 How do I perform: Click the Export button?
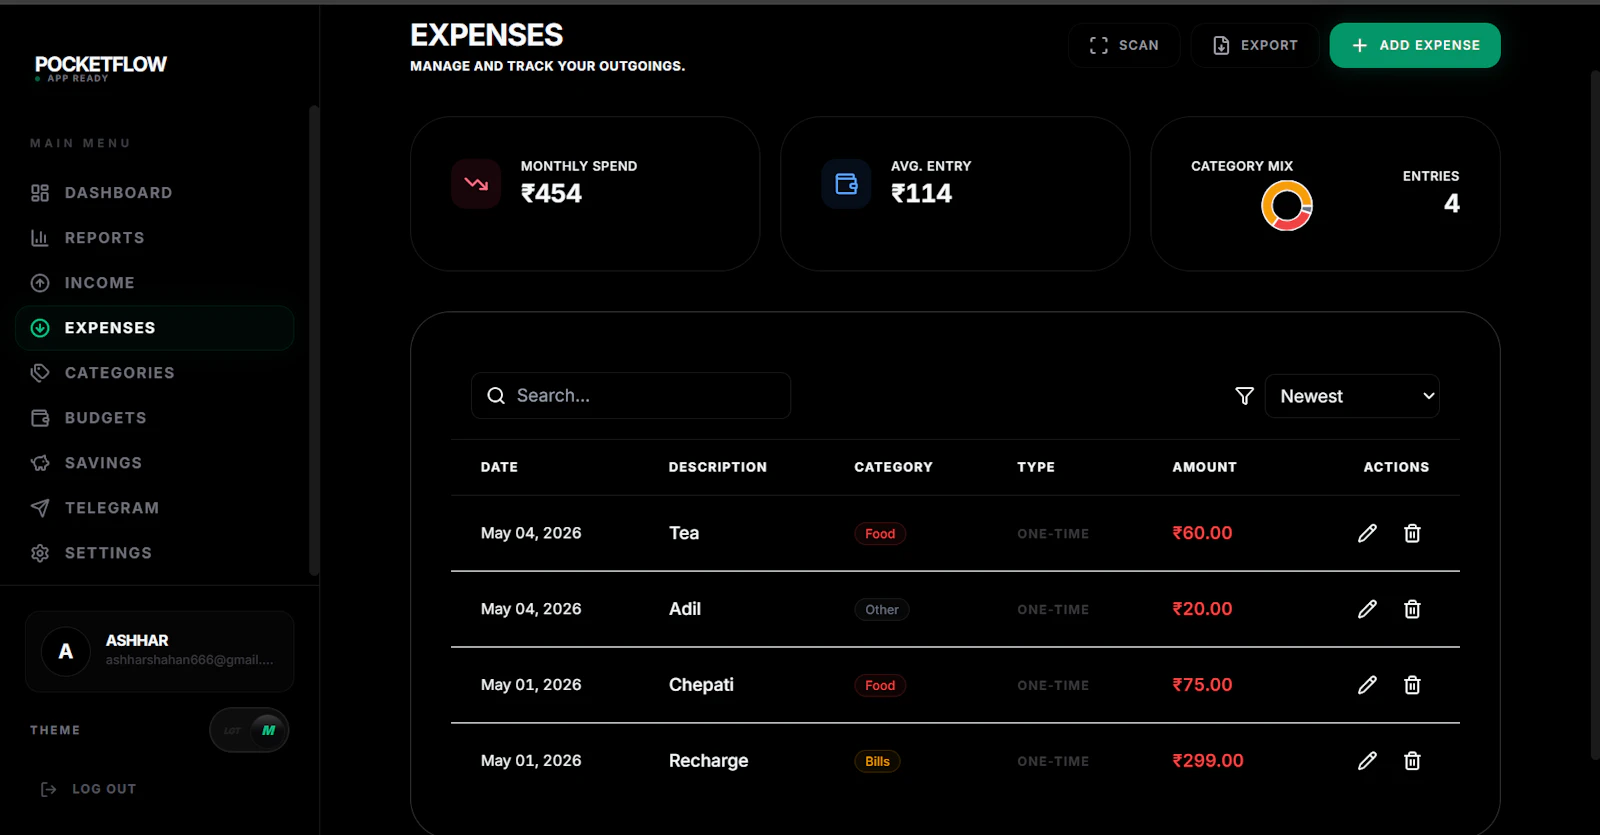coord(1255,45)
